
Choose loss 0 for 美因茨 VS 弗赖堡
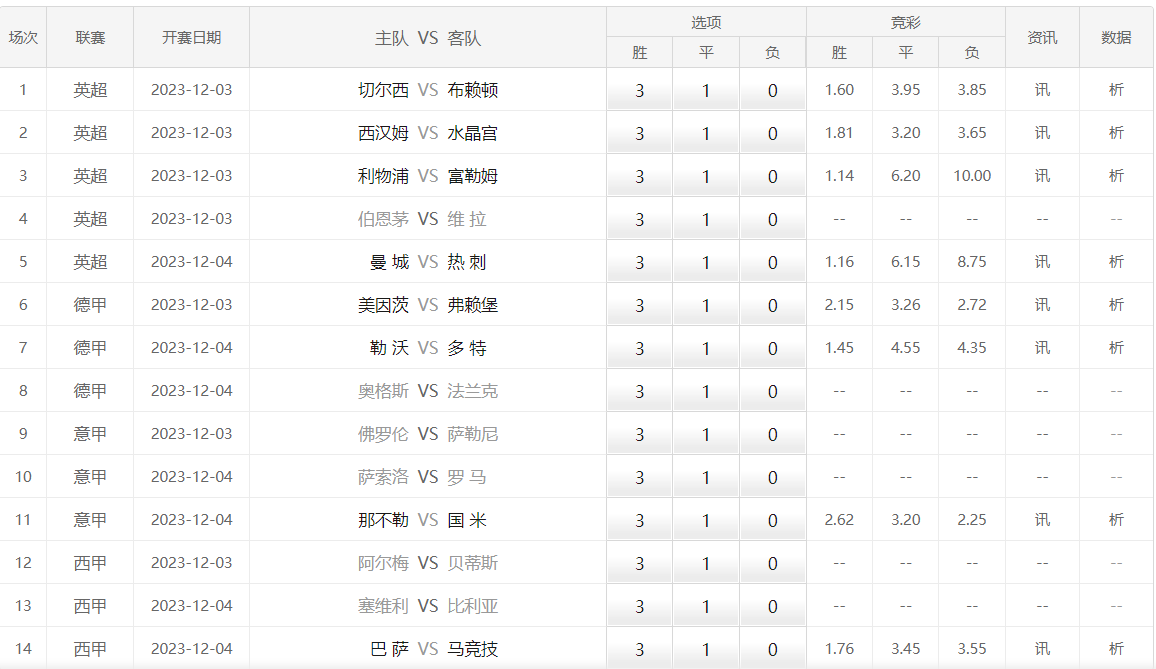coord(772,305)
